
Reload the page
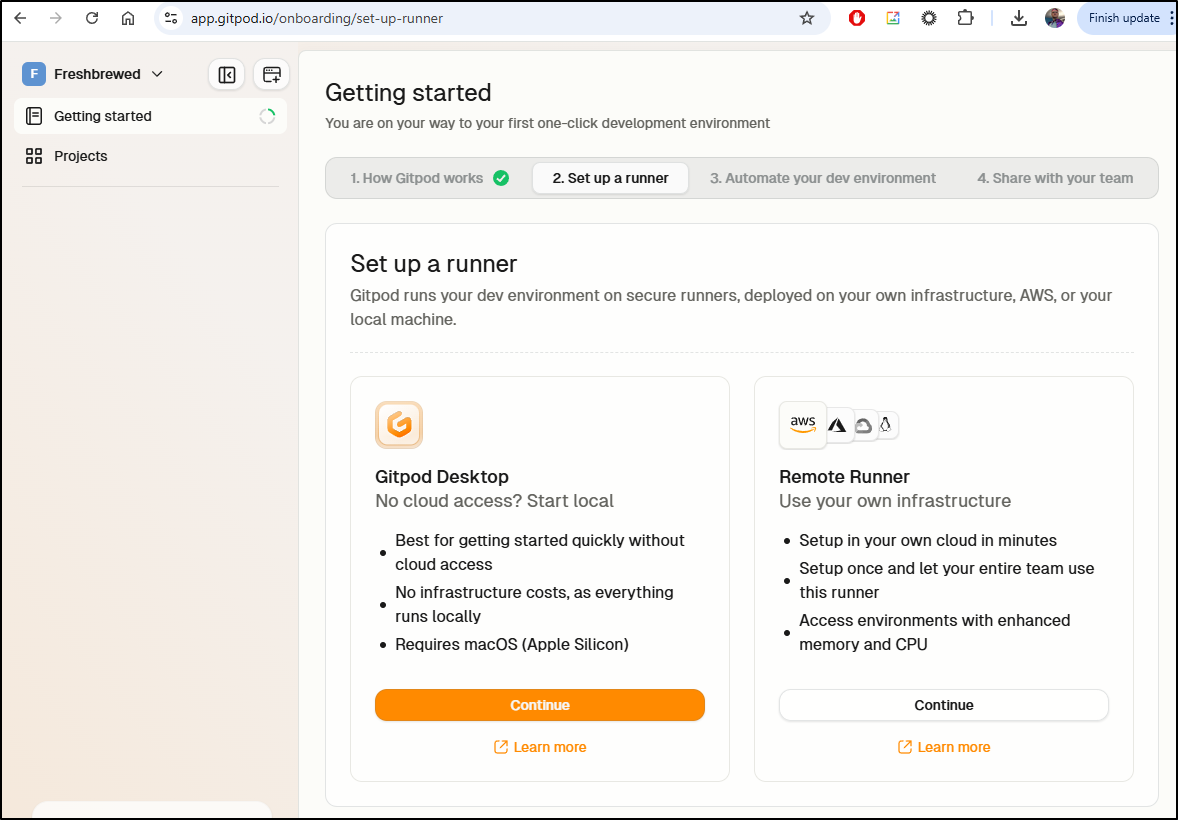92,18
